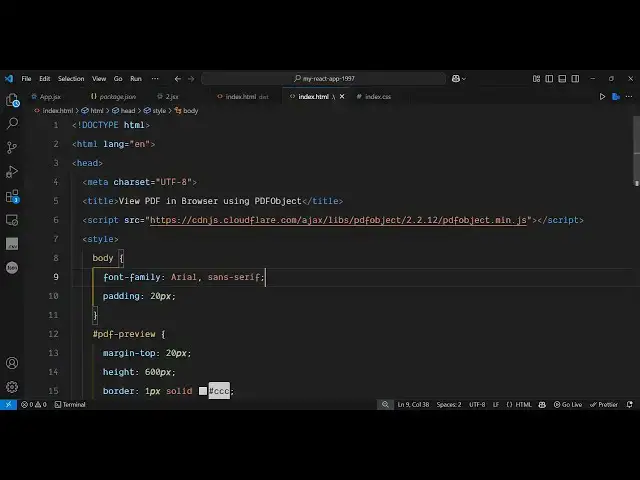Open the Manage gear menu

tap(12, 387)
